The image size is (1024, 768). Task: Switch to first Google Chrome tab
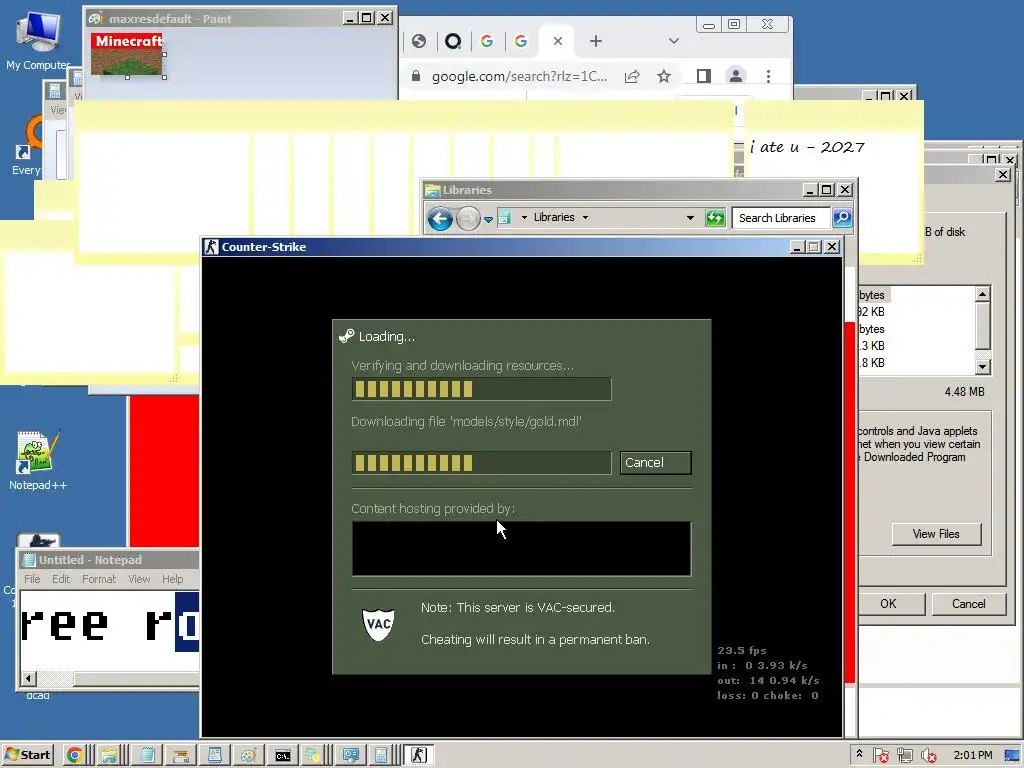point(487,41)
